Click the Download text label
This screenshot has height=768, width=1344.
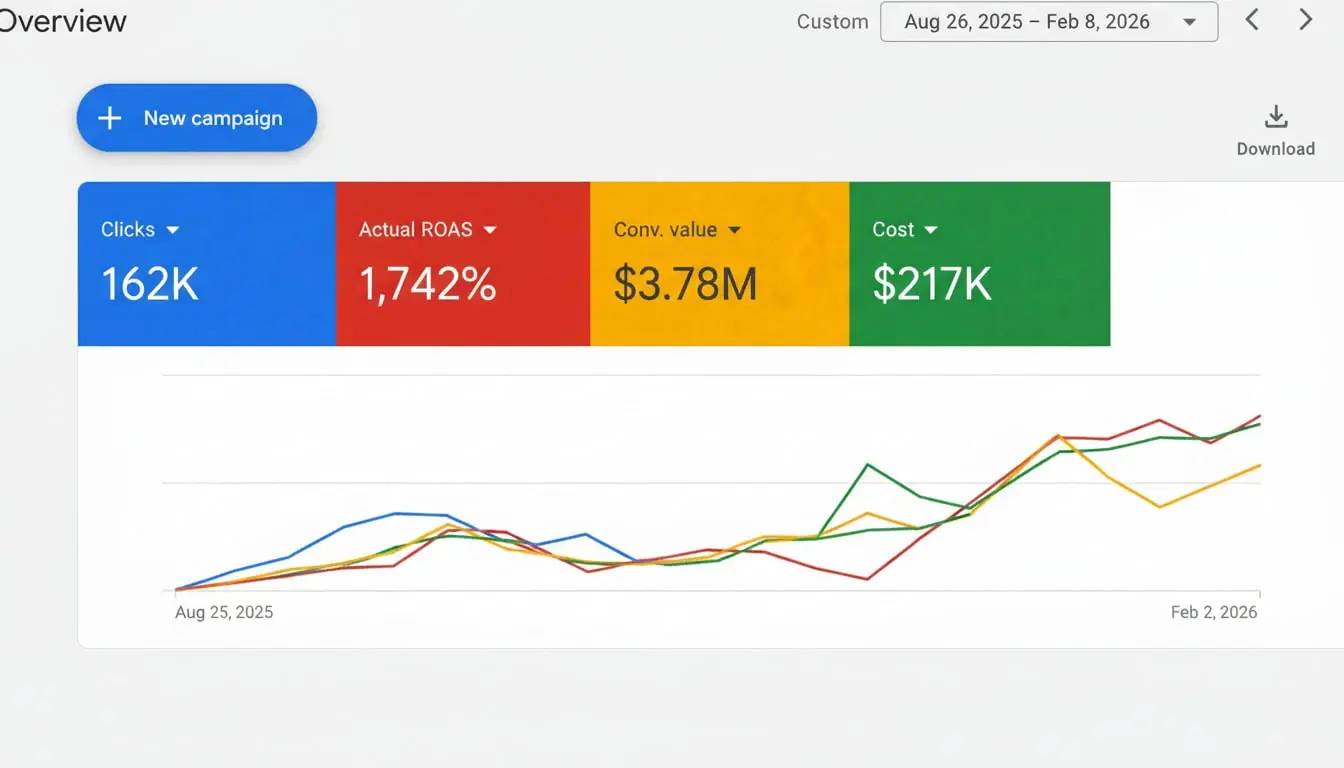(x=1275, y=149)
